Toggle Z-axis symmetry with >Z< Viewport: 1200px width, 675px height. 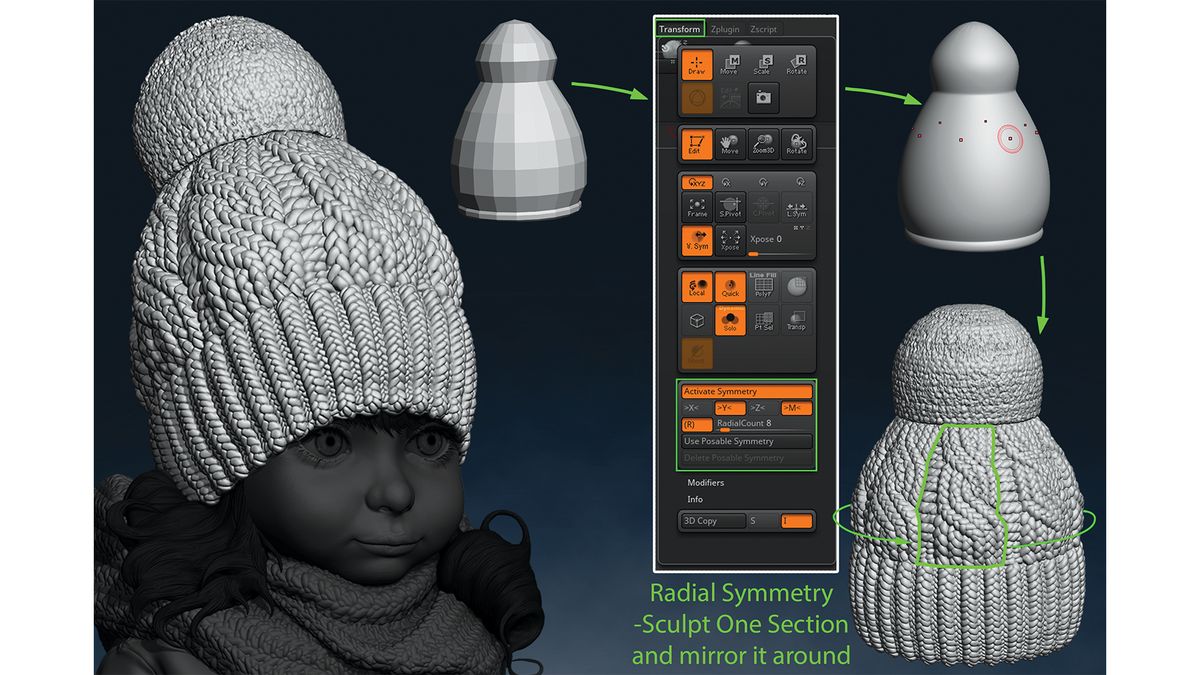point(759,406)
